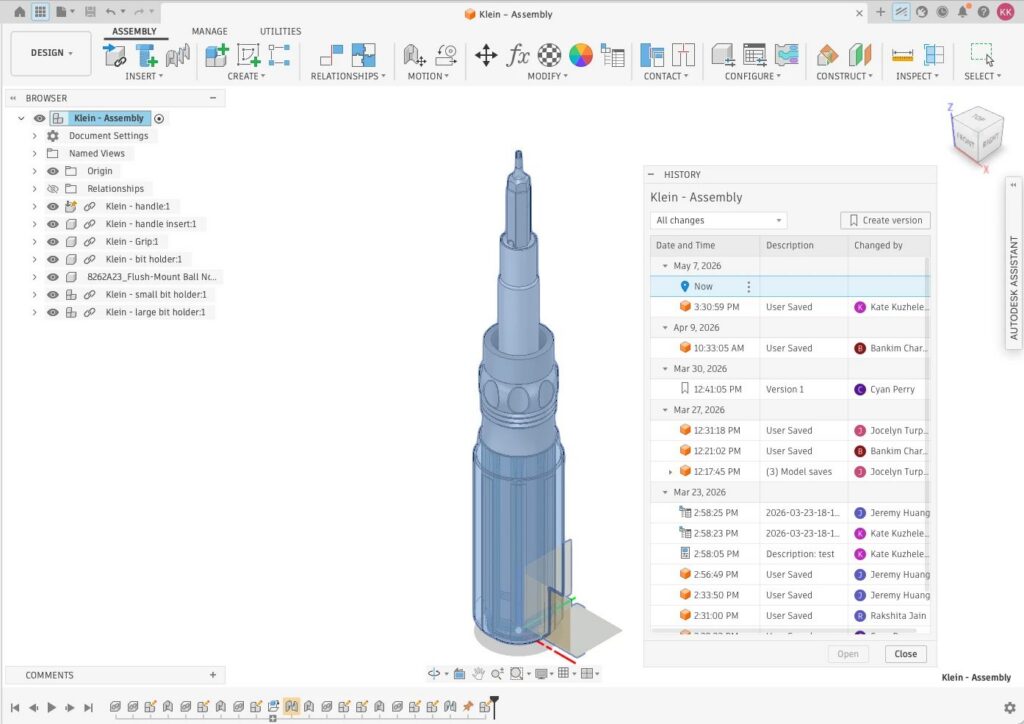
Task: Click the Save icon in the top bar
Action: click(90, 12)
